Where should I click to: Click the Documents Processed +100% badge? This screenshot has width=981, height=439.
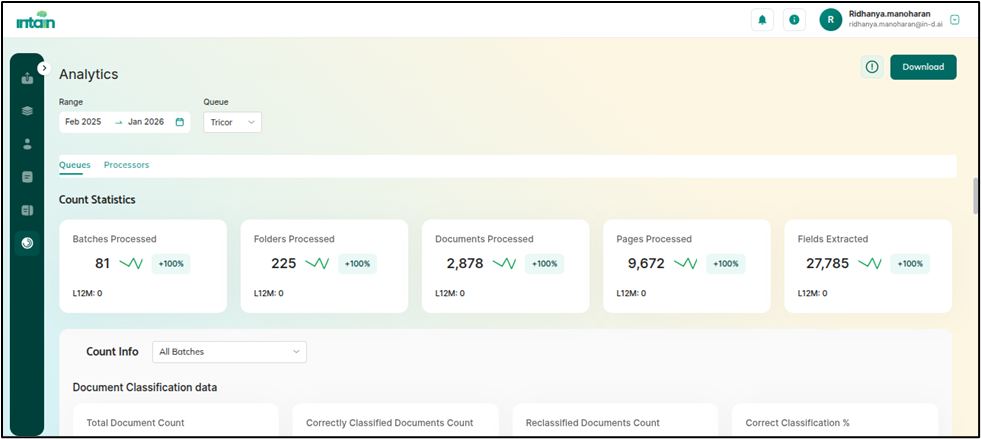click(x=544, y=264)
